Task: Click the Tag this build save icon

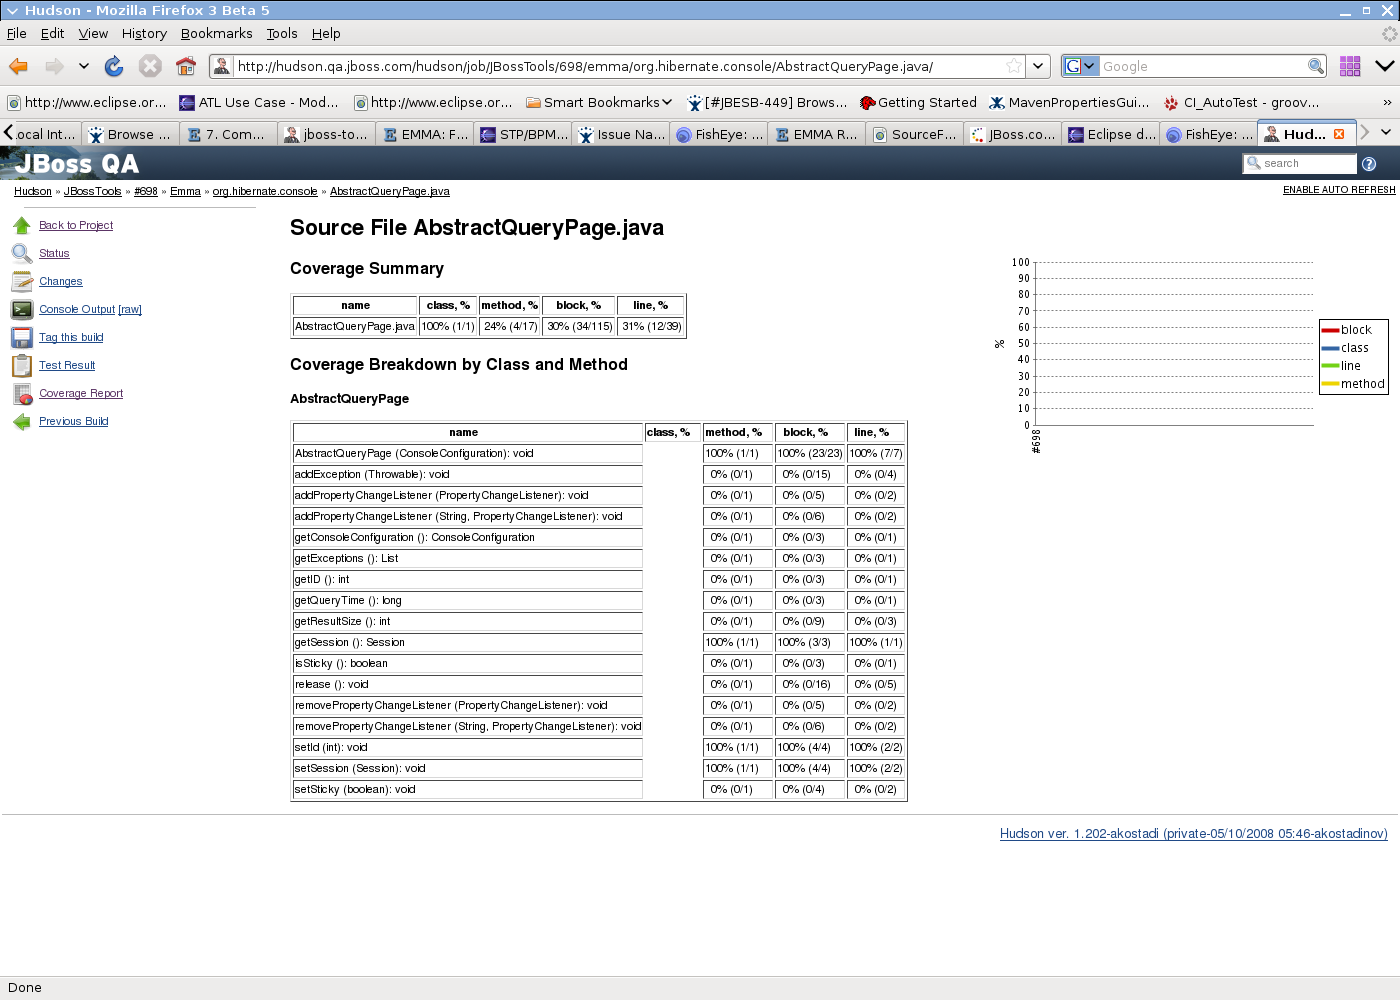Action: pyautogui.click(x=22, y=337)
